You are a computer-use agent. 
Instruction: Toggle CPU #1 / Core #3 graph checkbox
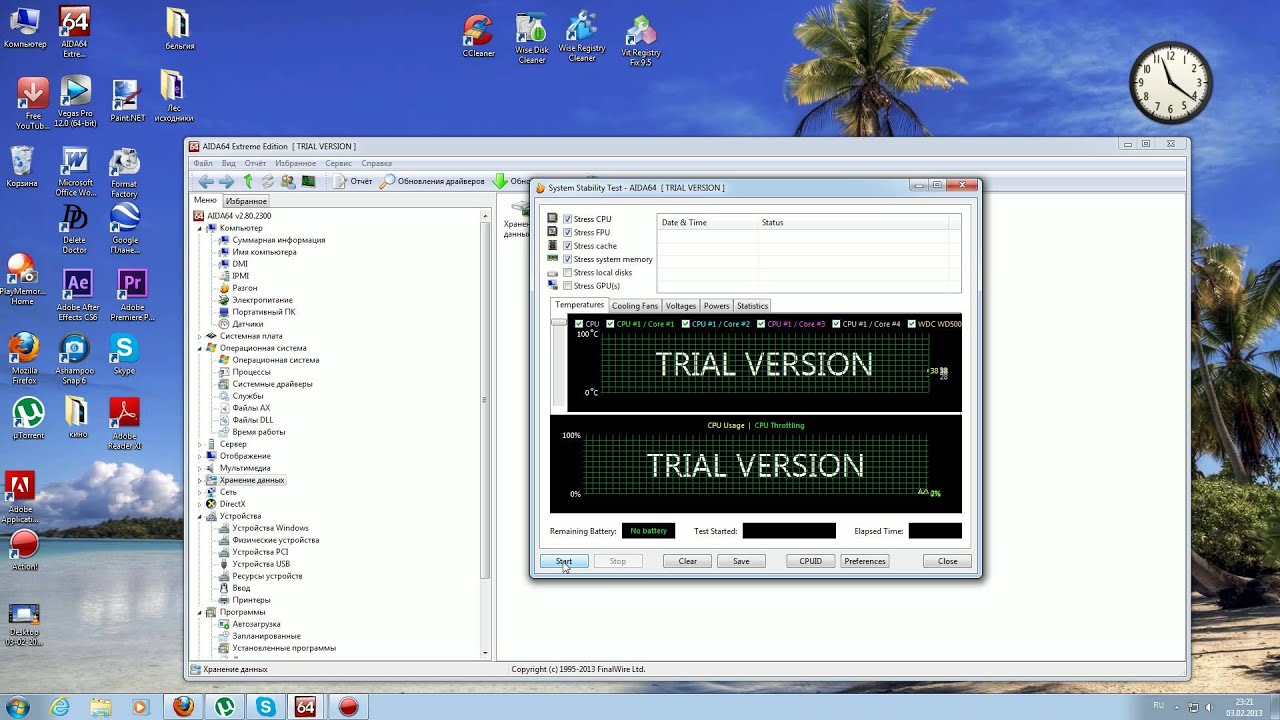[x=761, y=324]
